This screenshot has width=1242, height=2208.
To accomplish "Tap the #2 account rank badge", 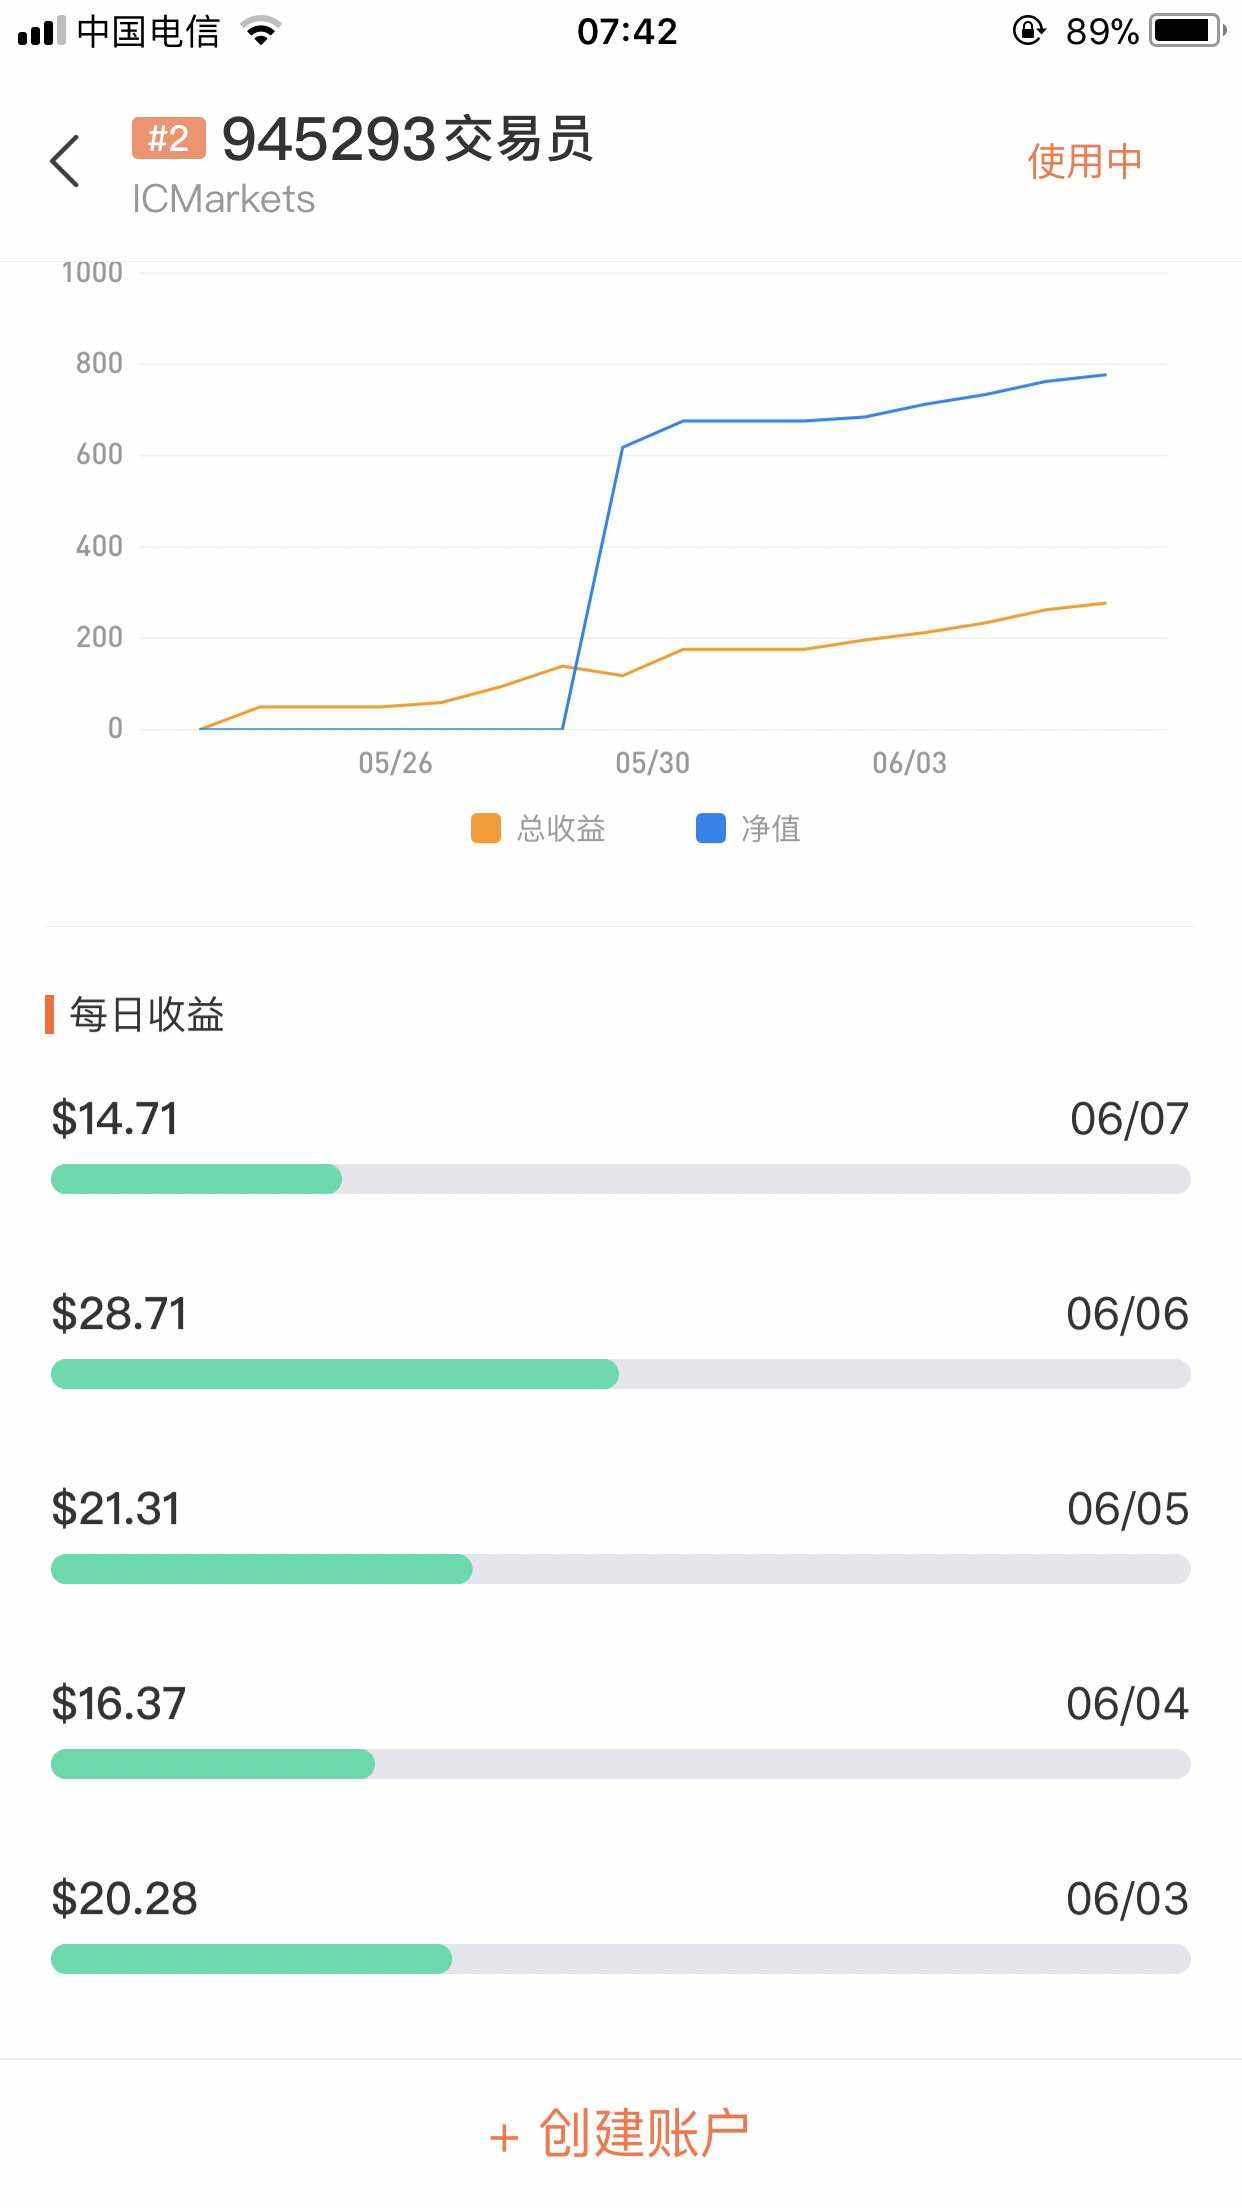I will [168, 138].
